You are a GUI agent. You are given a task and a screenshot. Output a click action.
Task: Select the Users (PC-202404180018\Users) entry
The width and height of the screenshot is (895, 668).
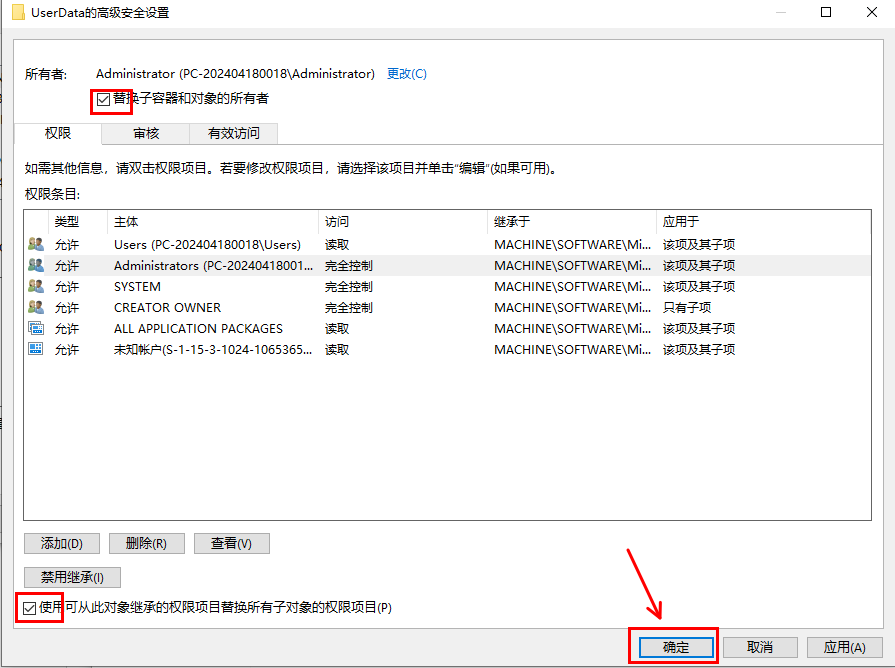coord(448,244)
